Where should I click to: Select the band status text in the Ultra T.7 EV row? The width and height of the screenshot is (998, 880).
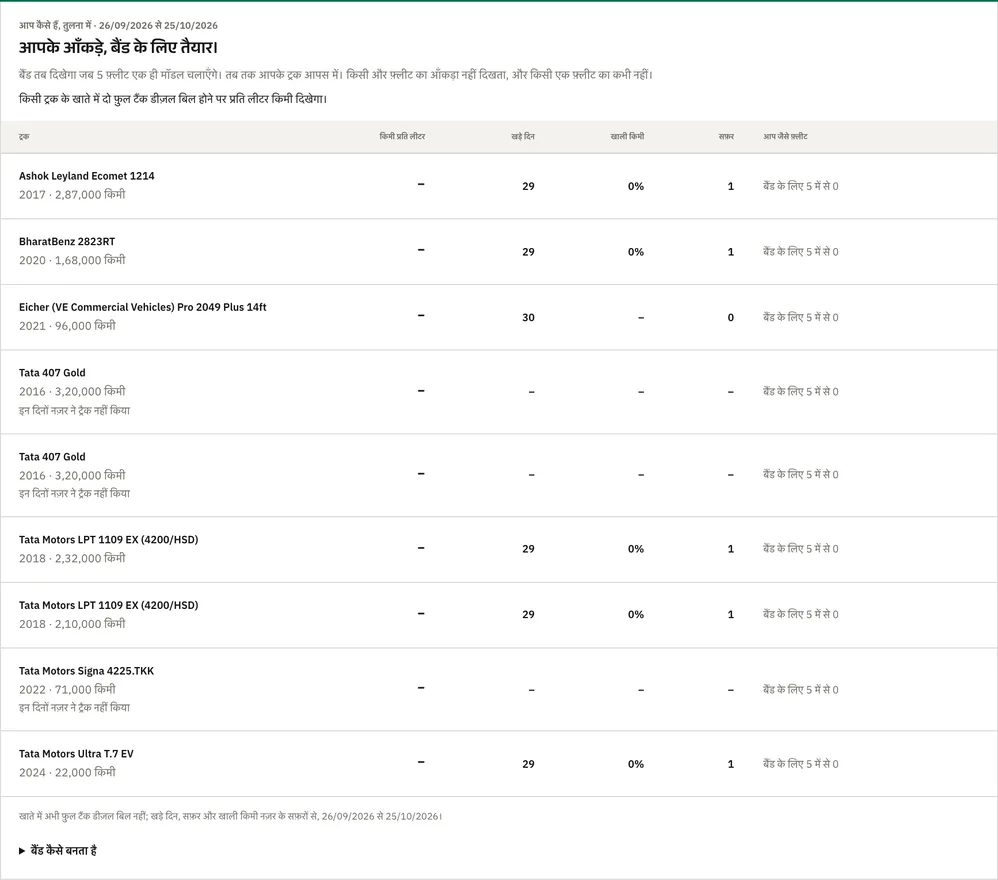click(801, 764)
